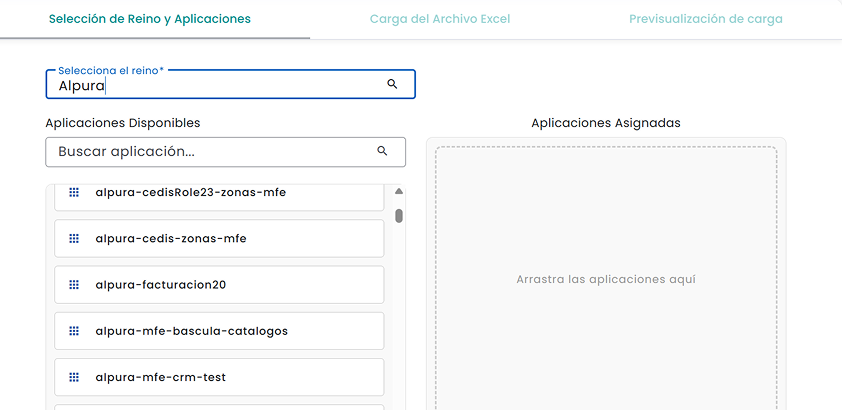Click the Selecciona el reino input field
Screen dimensions: 842x410
click(230, 84)
